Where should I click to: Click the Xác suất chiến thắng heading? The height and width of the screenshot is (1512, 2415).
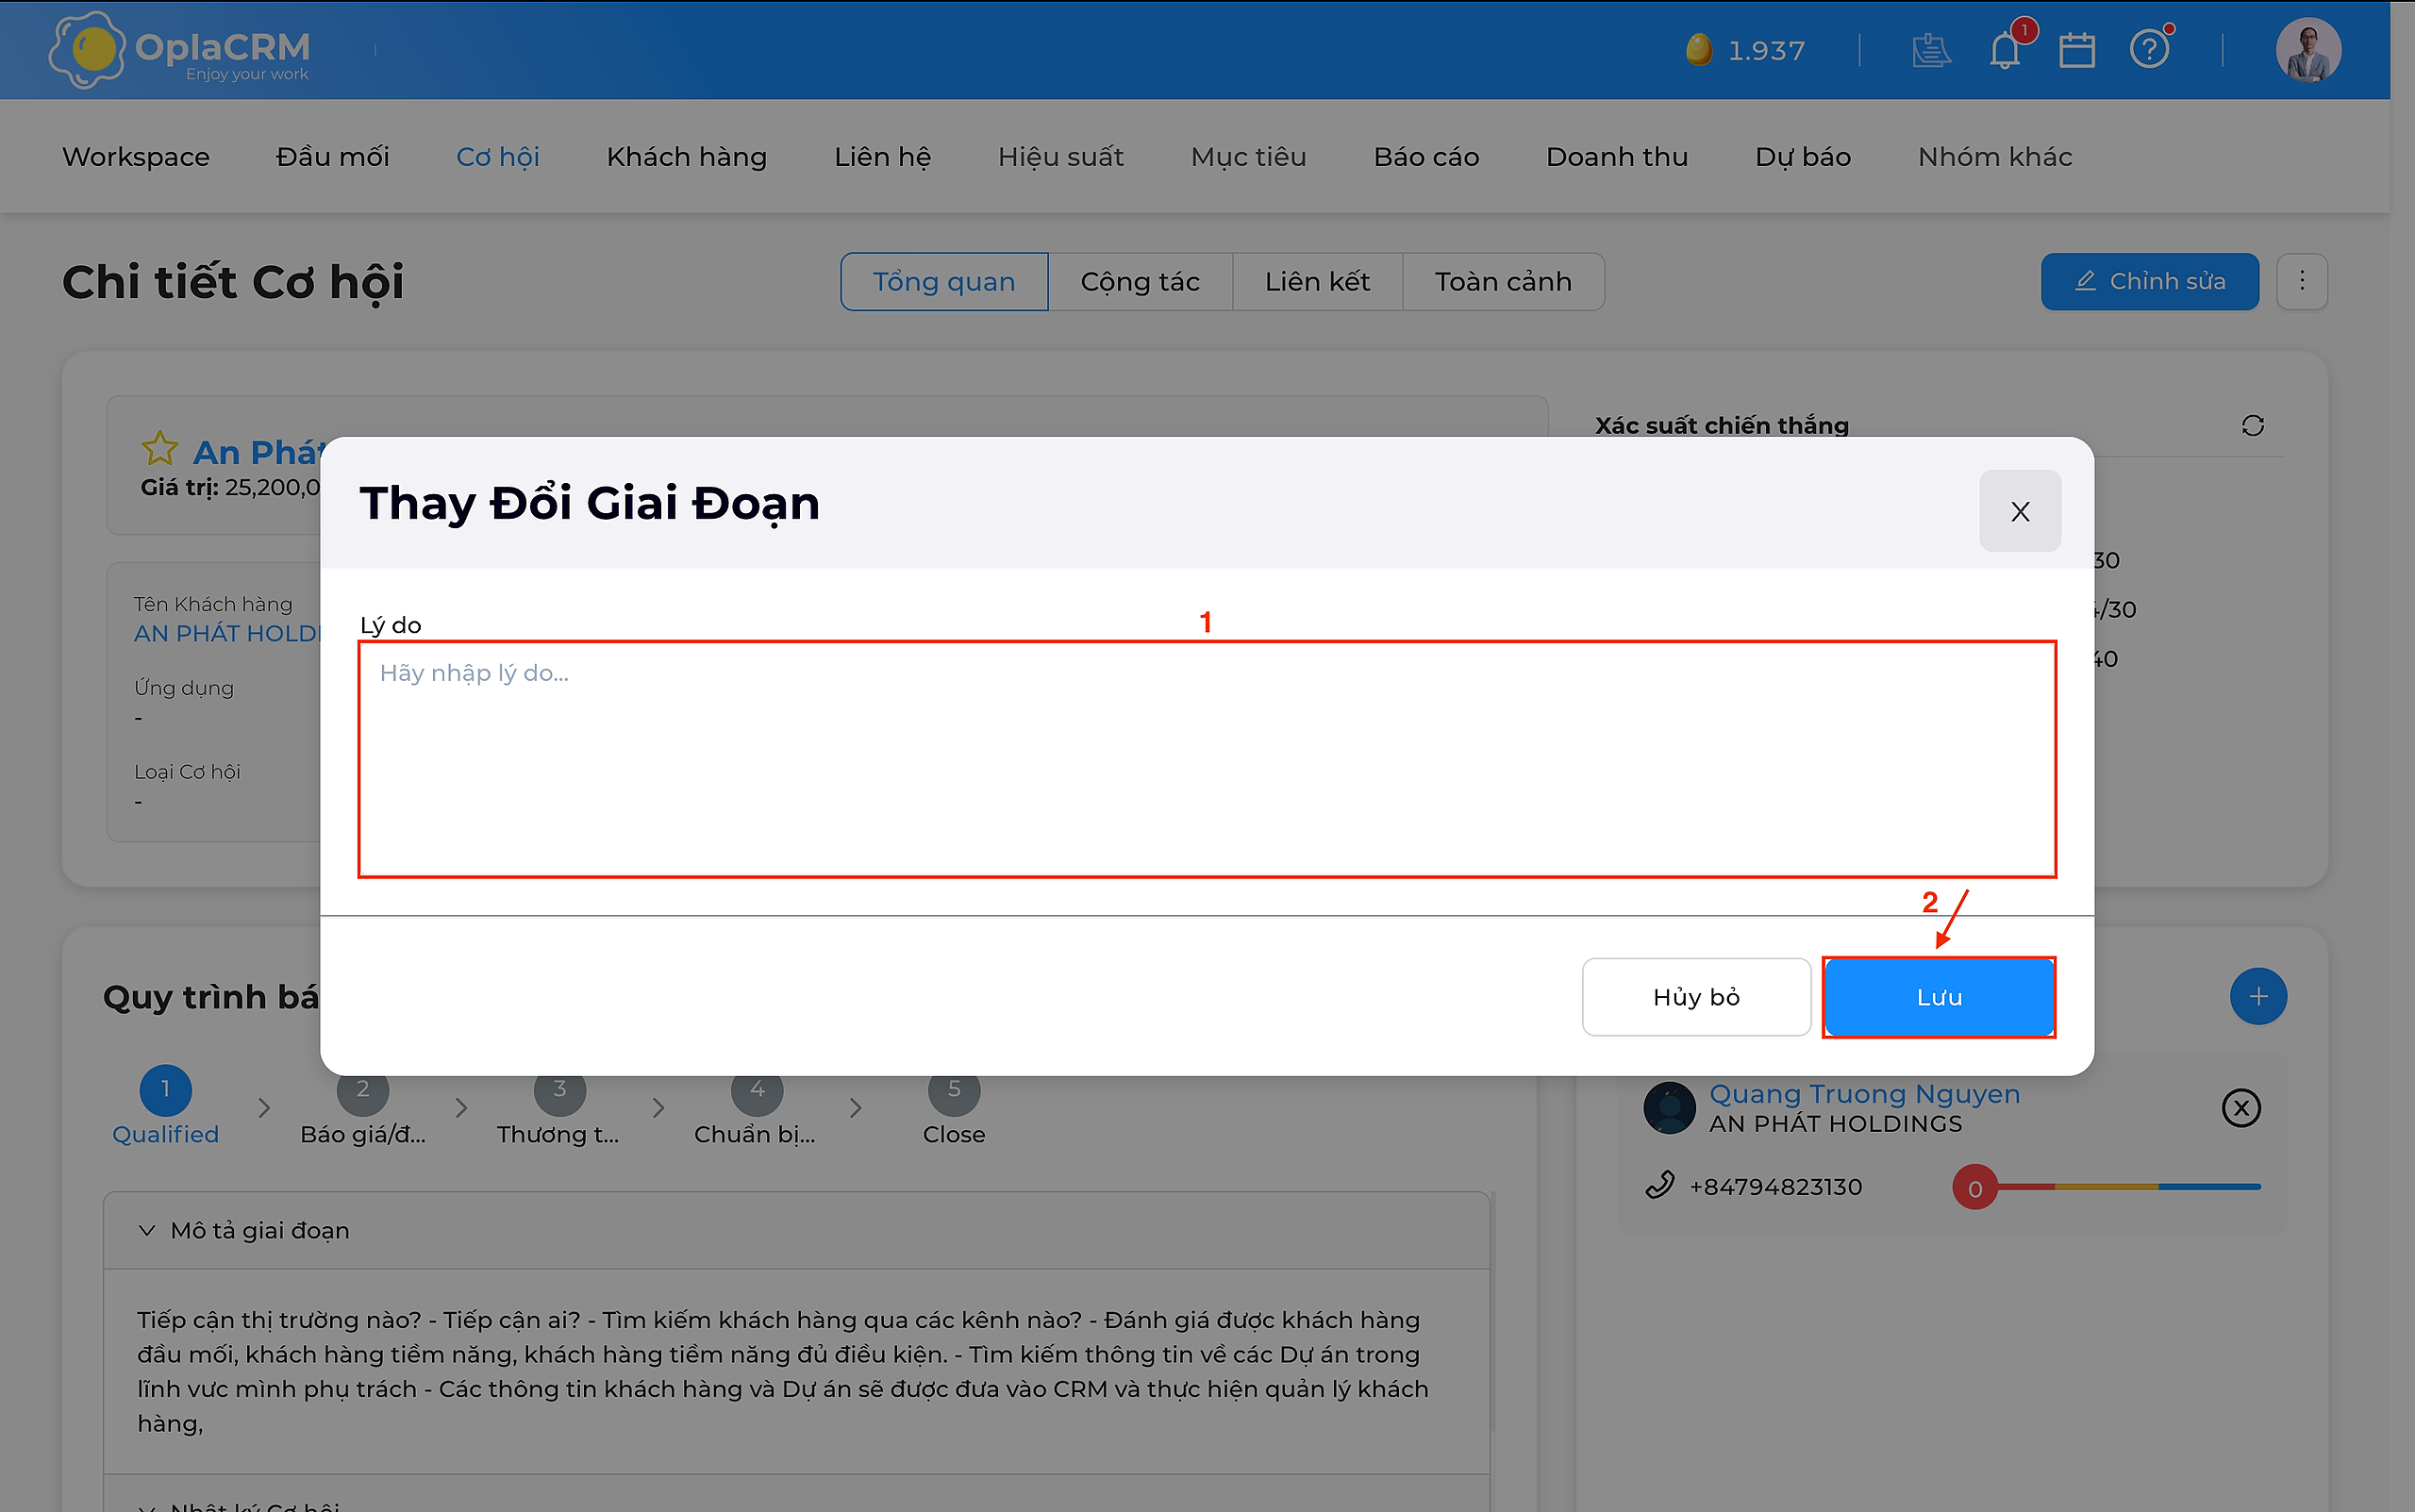tap(1722, 426)
